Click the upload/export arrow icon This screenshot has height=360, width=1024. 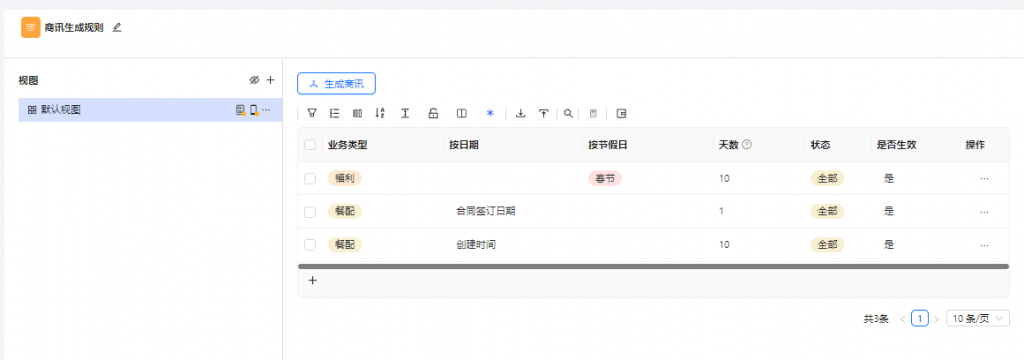(x=543, y=113)
